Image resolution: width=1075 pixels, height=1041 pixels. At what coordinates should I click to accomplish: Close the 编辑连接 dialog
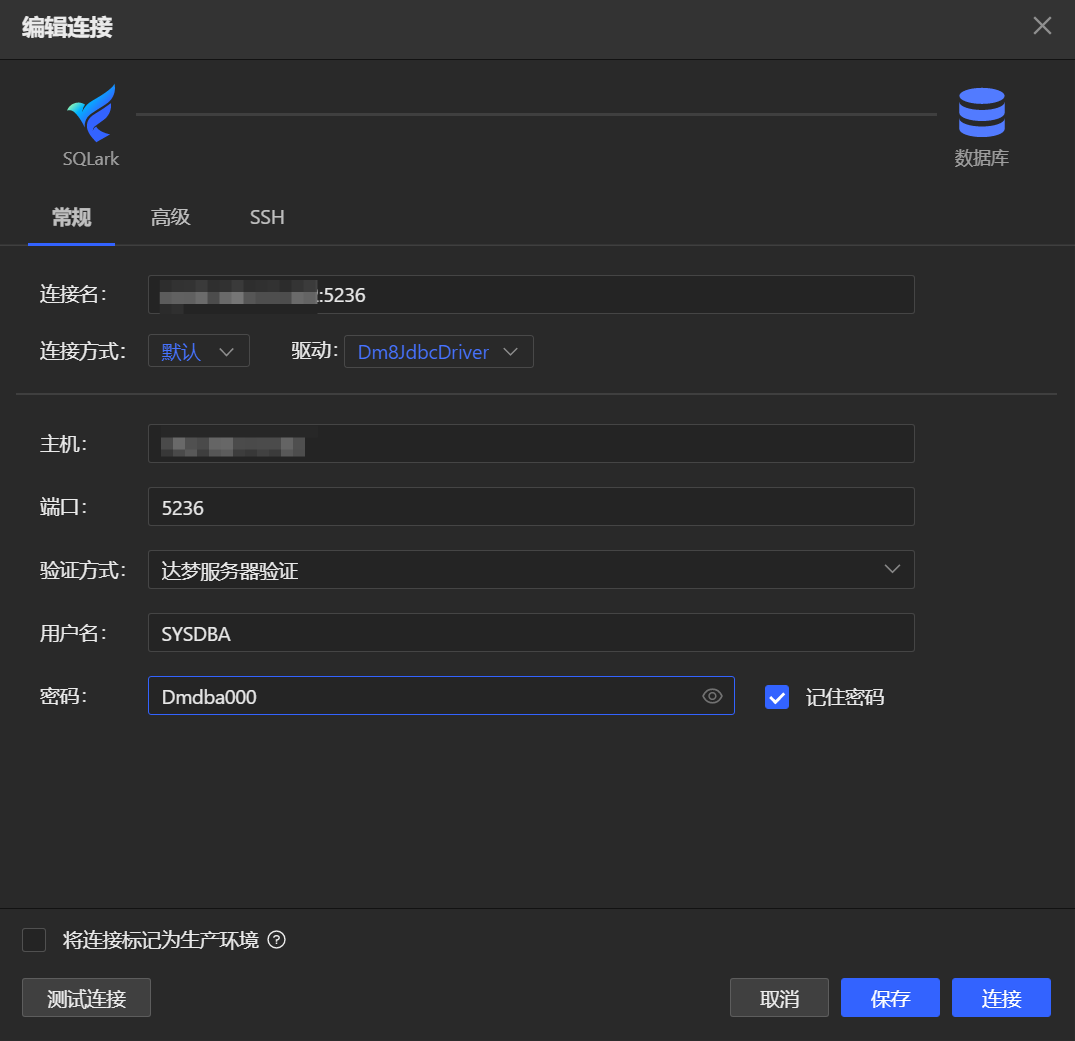1042,26
